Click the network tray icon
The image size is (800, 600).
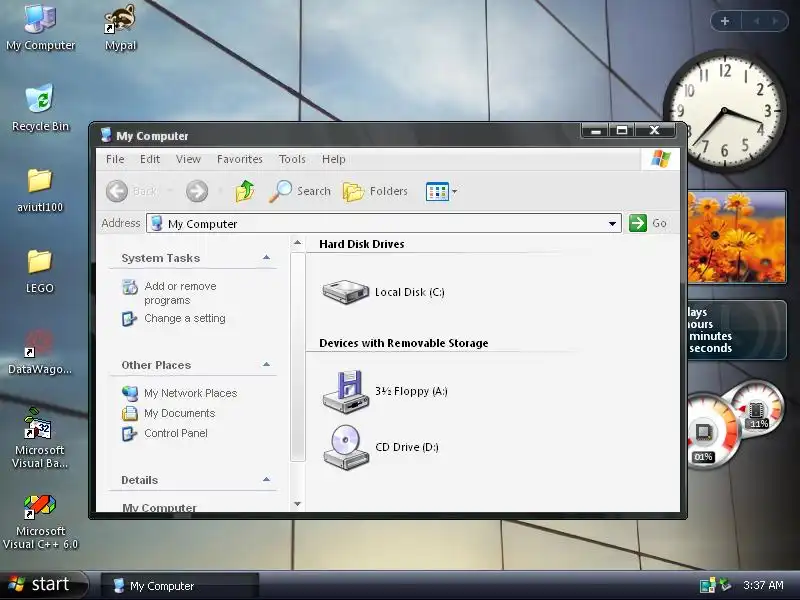[707, 585]
